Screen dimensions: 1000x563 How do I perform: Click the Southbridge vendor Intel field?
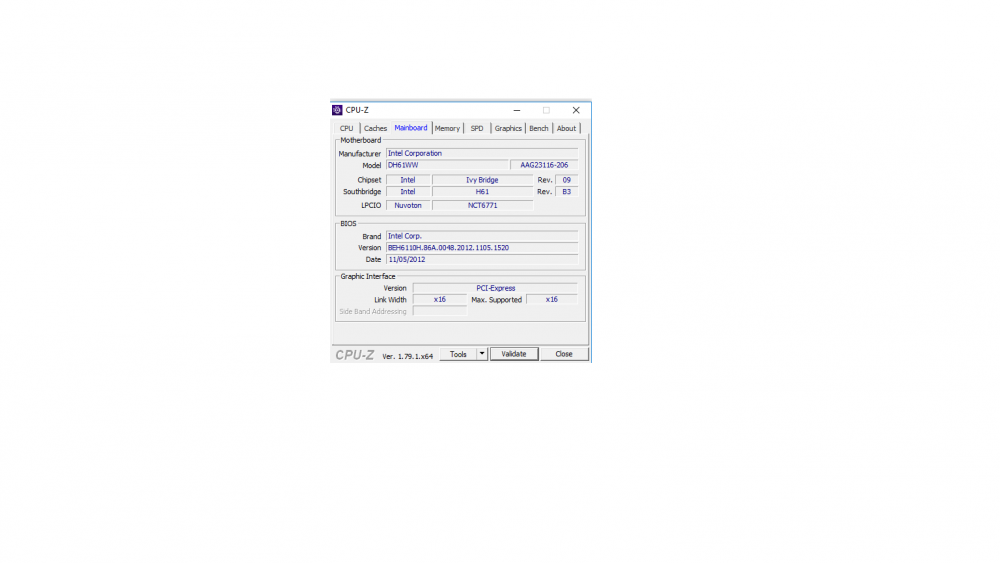pos(408,192)
